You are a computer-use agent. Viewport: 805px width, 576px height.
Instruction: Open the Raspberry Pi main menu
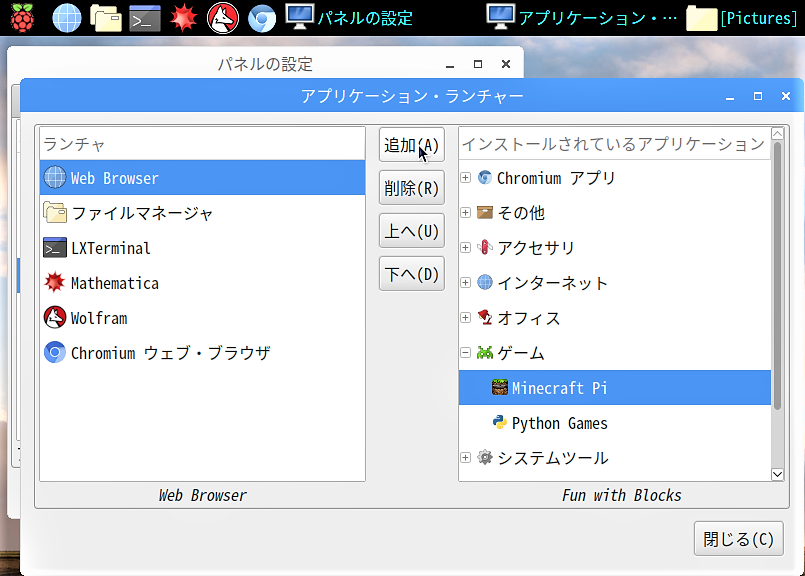point(22,17)
